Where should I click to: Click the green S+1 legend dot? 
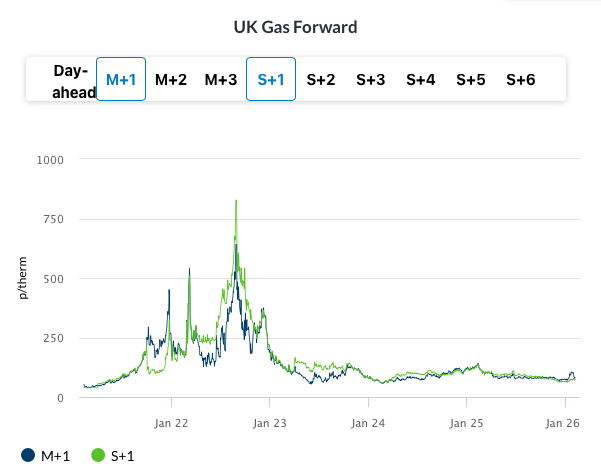[97, 456]
